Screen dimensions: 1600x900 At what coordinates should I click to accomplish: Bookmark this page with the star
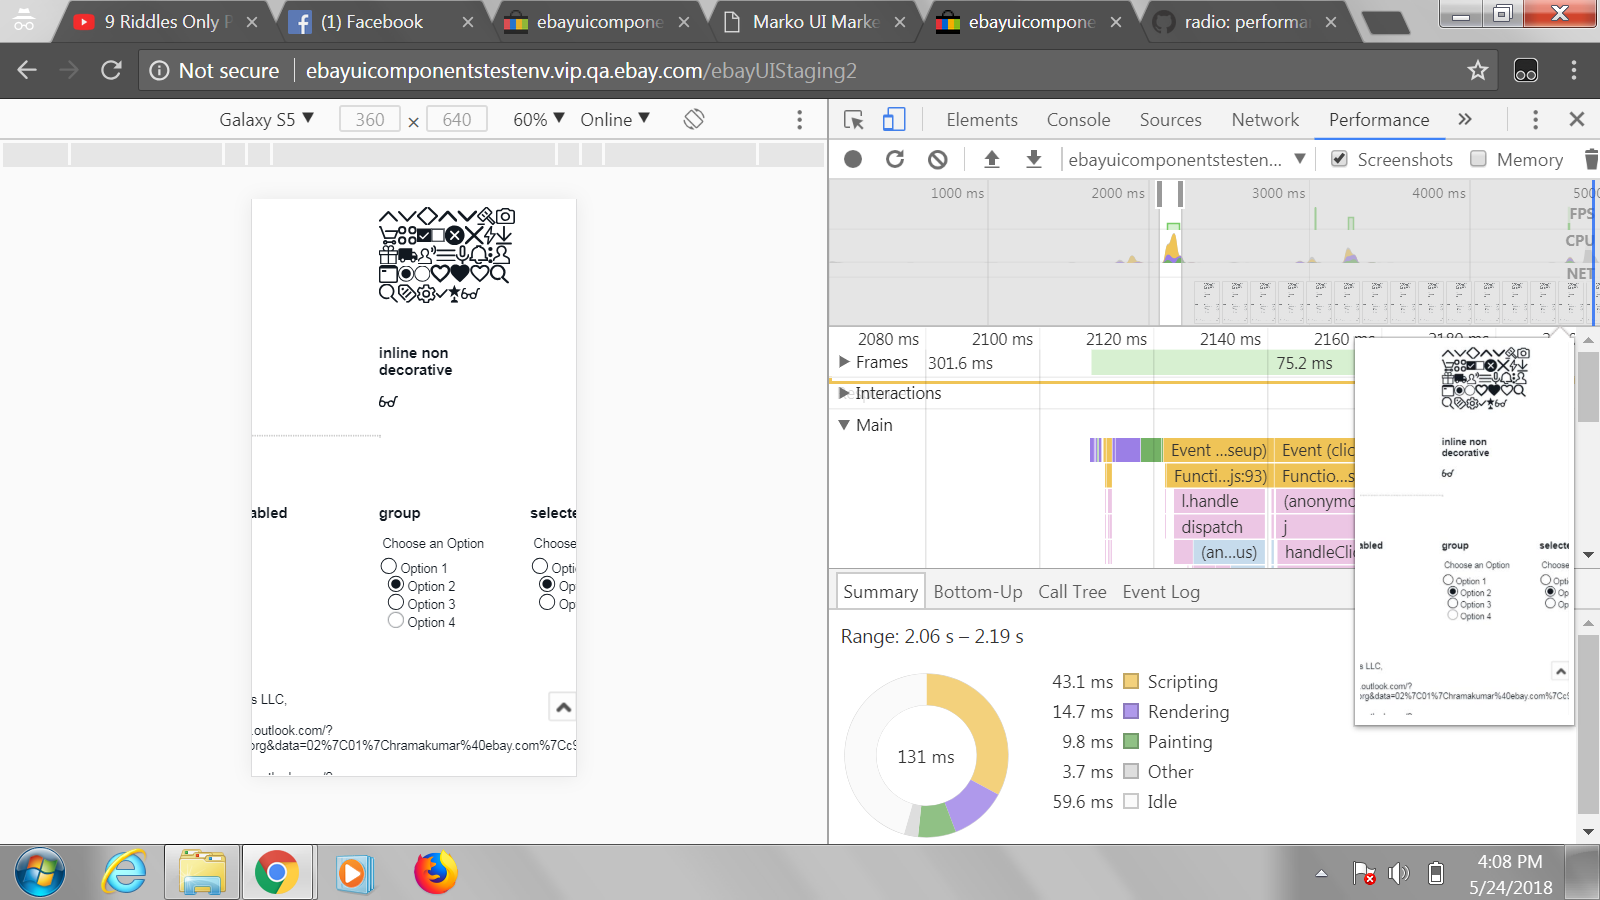pos(1477,70)
